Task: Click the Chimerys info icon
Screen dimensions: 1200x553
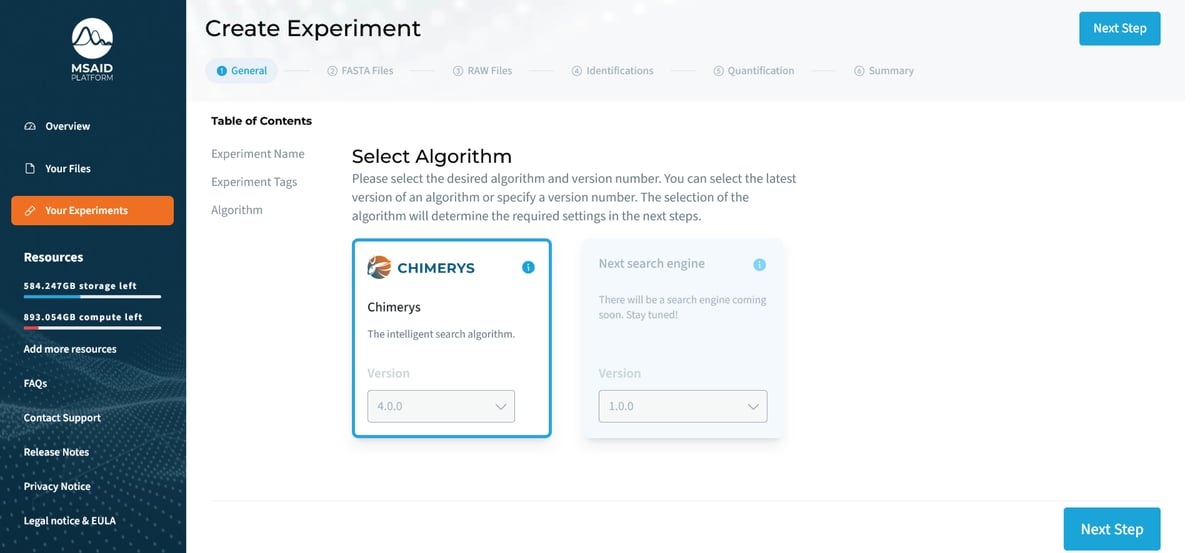Action: tap(528, 267)
